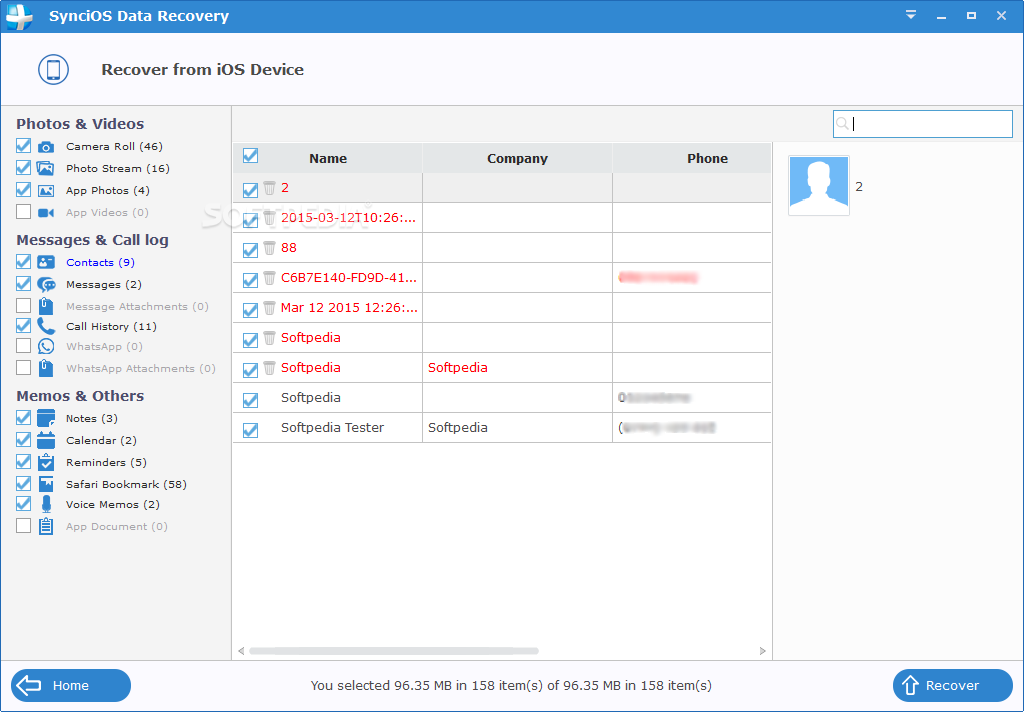Uncheck the Camera Roll checkbox

click(24, 146)
